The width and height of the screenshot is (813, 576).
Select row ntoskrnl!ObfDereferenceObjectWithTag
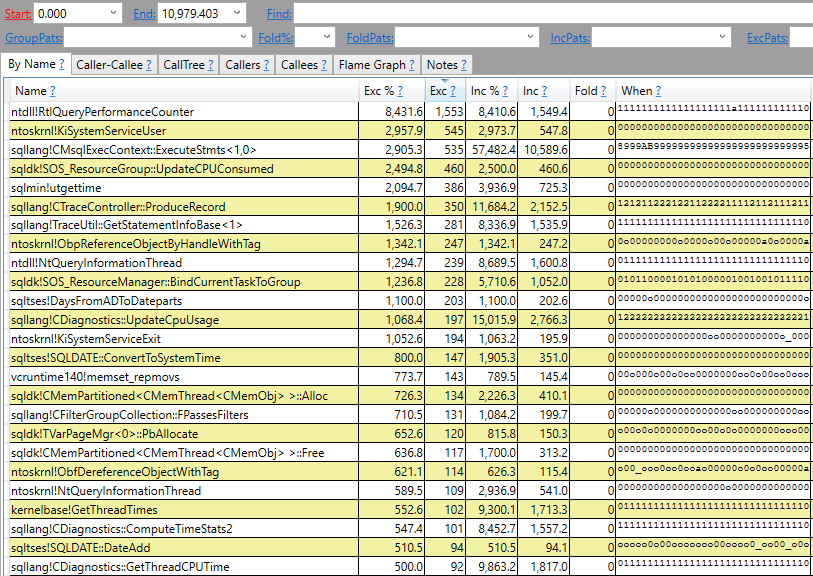coord(410,472)
